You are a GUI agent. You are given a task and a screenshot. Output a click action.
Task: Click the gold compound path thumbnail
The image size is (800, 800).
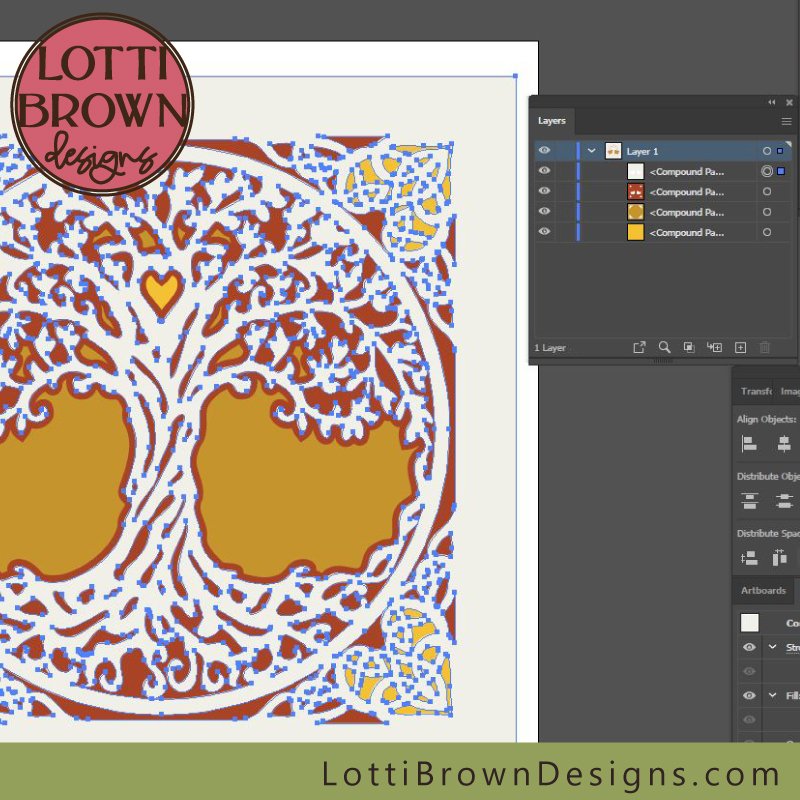[x=635, y=212]
